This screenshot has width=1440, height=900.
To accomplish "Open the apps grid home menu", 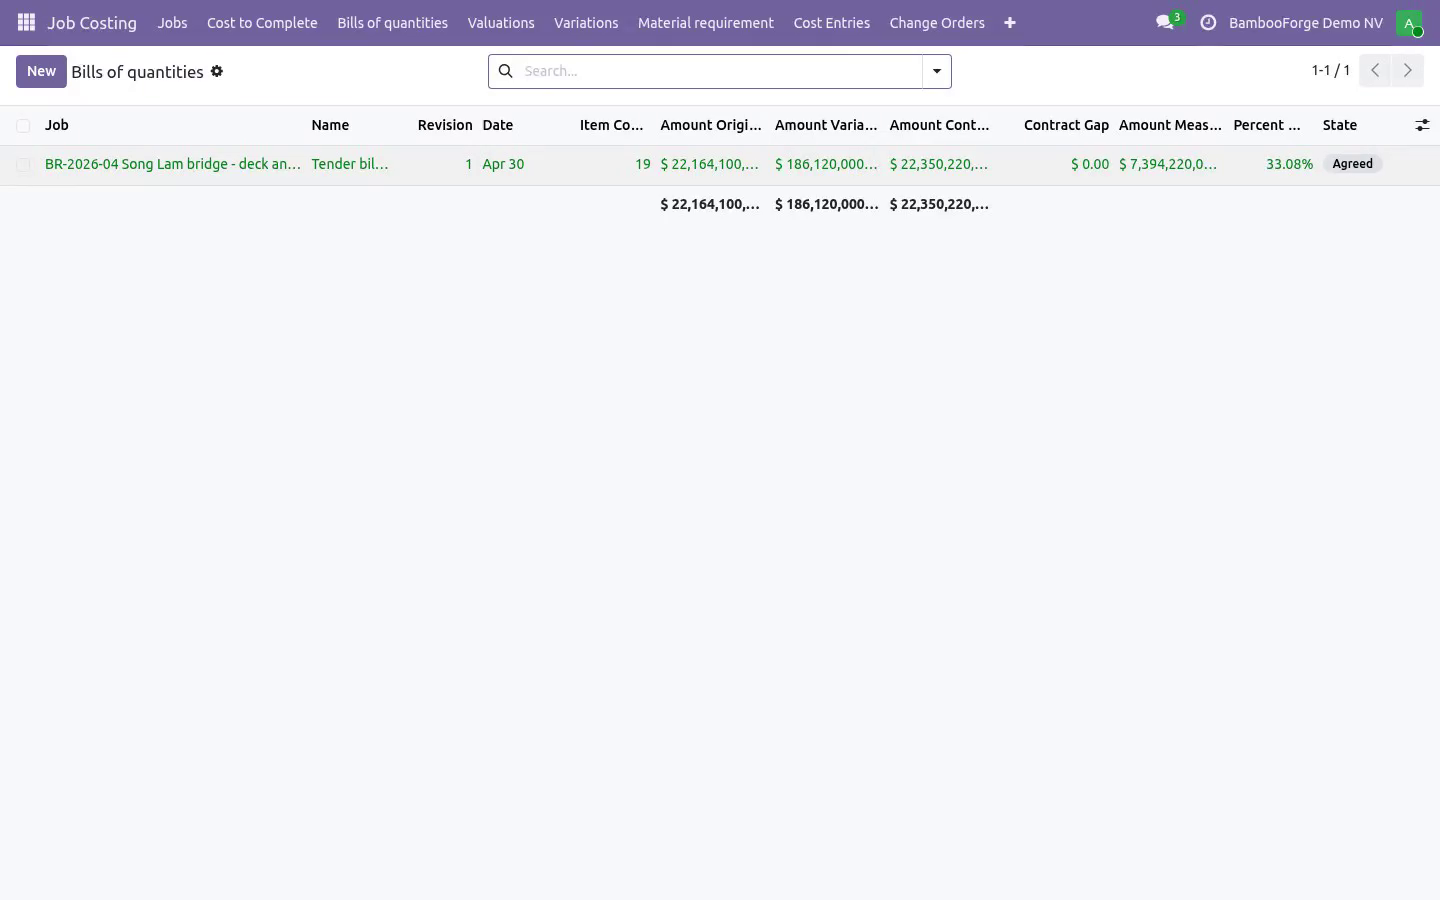I will click(x=27, y=22).
